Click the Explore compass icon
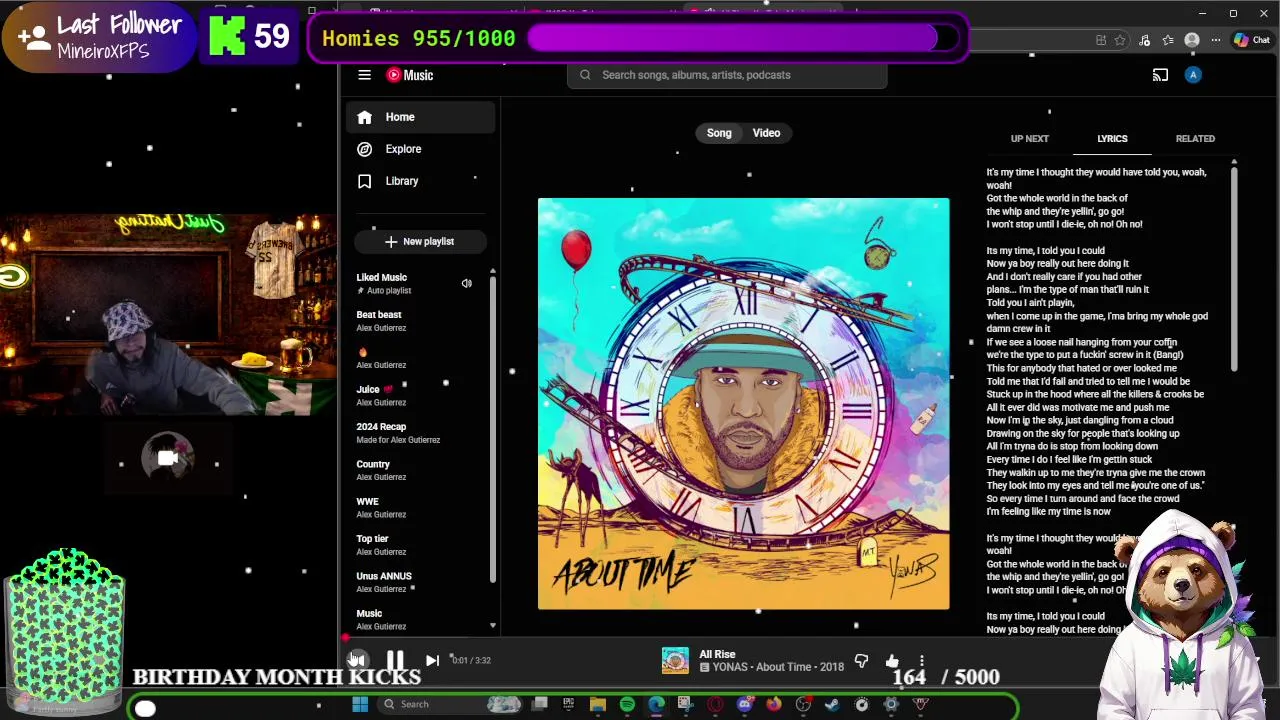Viewport: 1280px width, 720px height. point(364,149)
